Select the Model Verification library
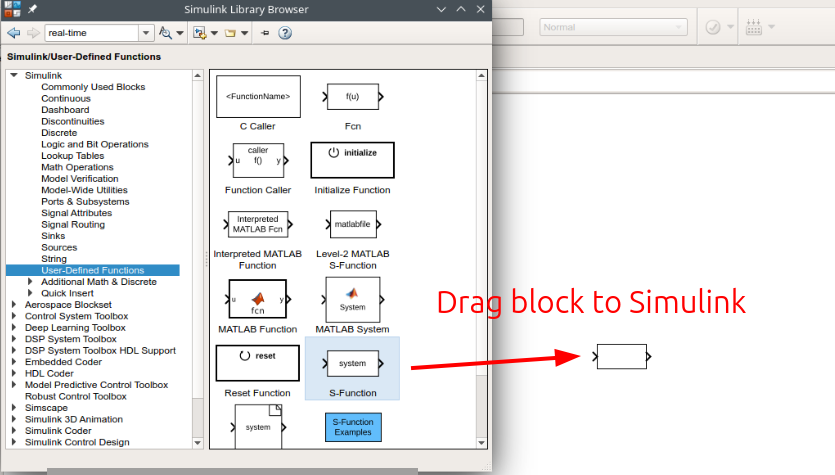The width and height of the screenshot is (835, 475). tap(80, 178)
